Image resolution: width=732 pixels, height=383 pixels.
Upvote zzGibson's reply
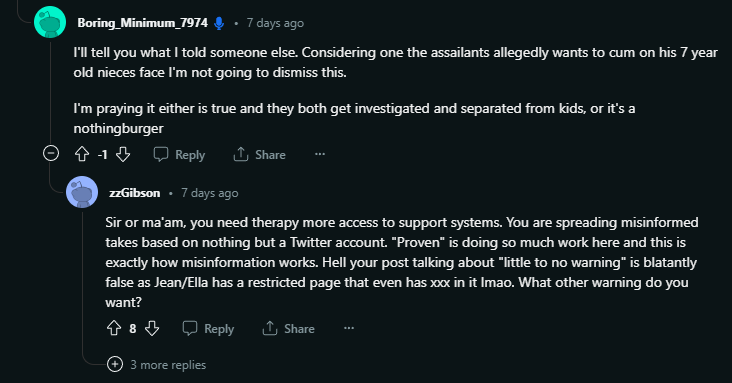pyautogui.click(x=114, y=328)
